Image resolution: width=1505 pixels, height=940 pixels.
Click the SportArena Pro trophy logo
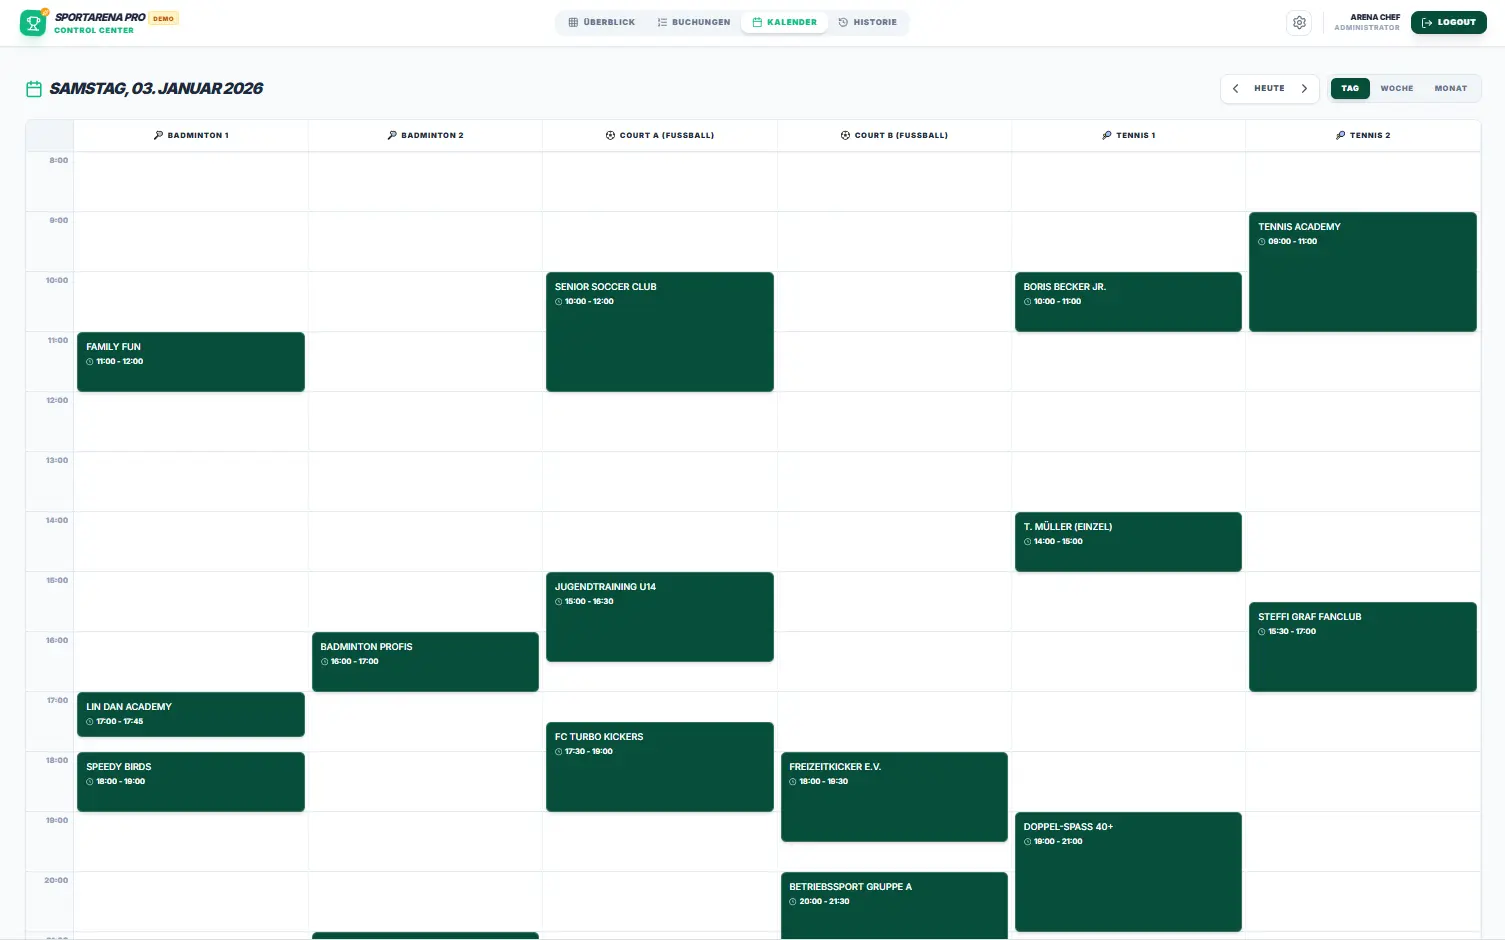(x=33, y=22)
